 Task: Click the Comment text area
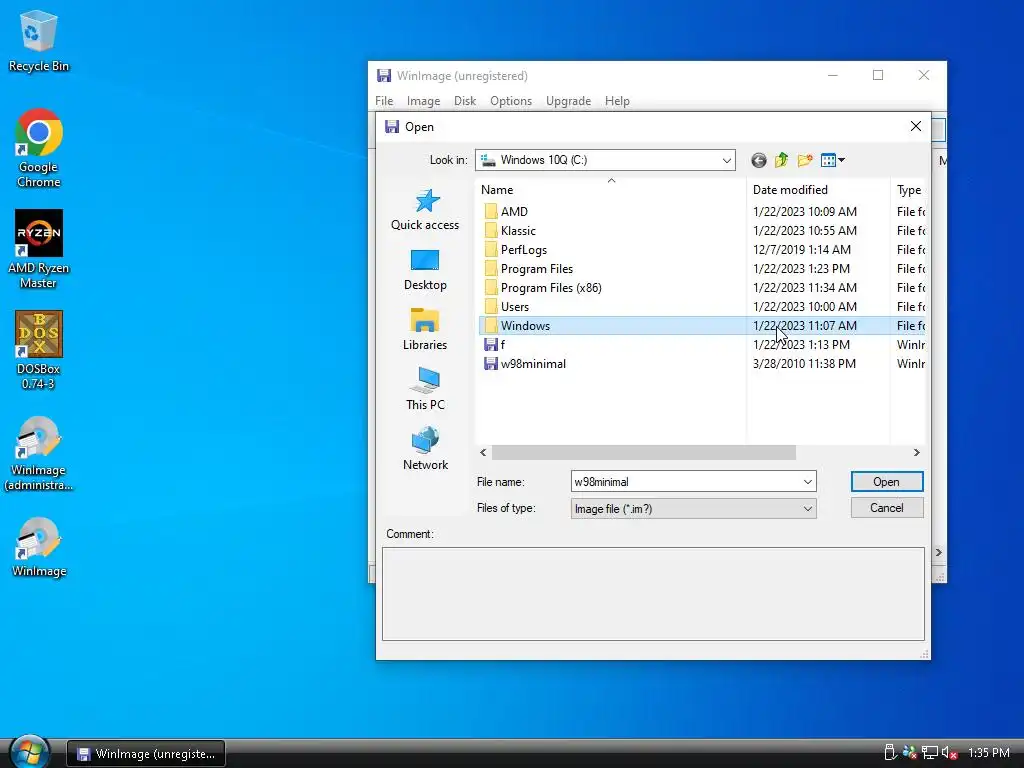point(653,594)
